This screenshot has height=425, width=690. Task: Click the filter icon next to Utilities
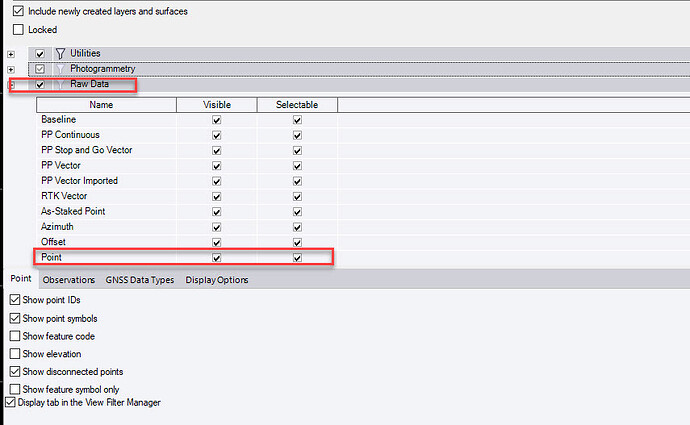click(60, 53)
